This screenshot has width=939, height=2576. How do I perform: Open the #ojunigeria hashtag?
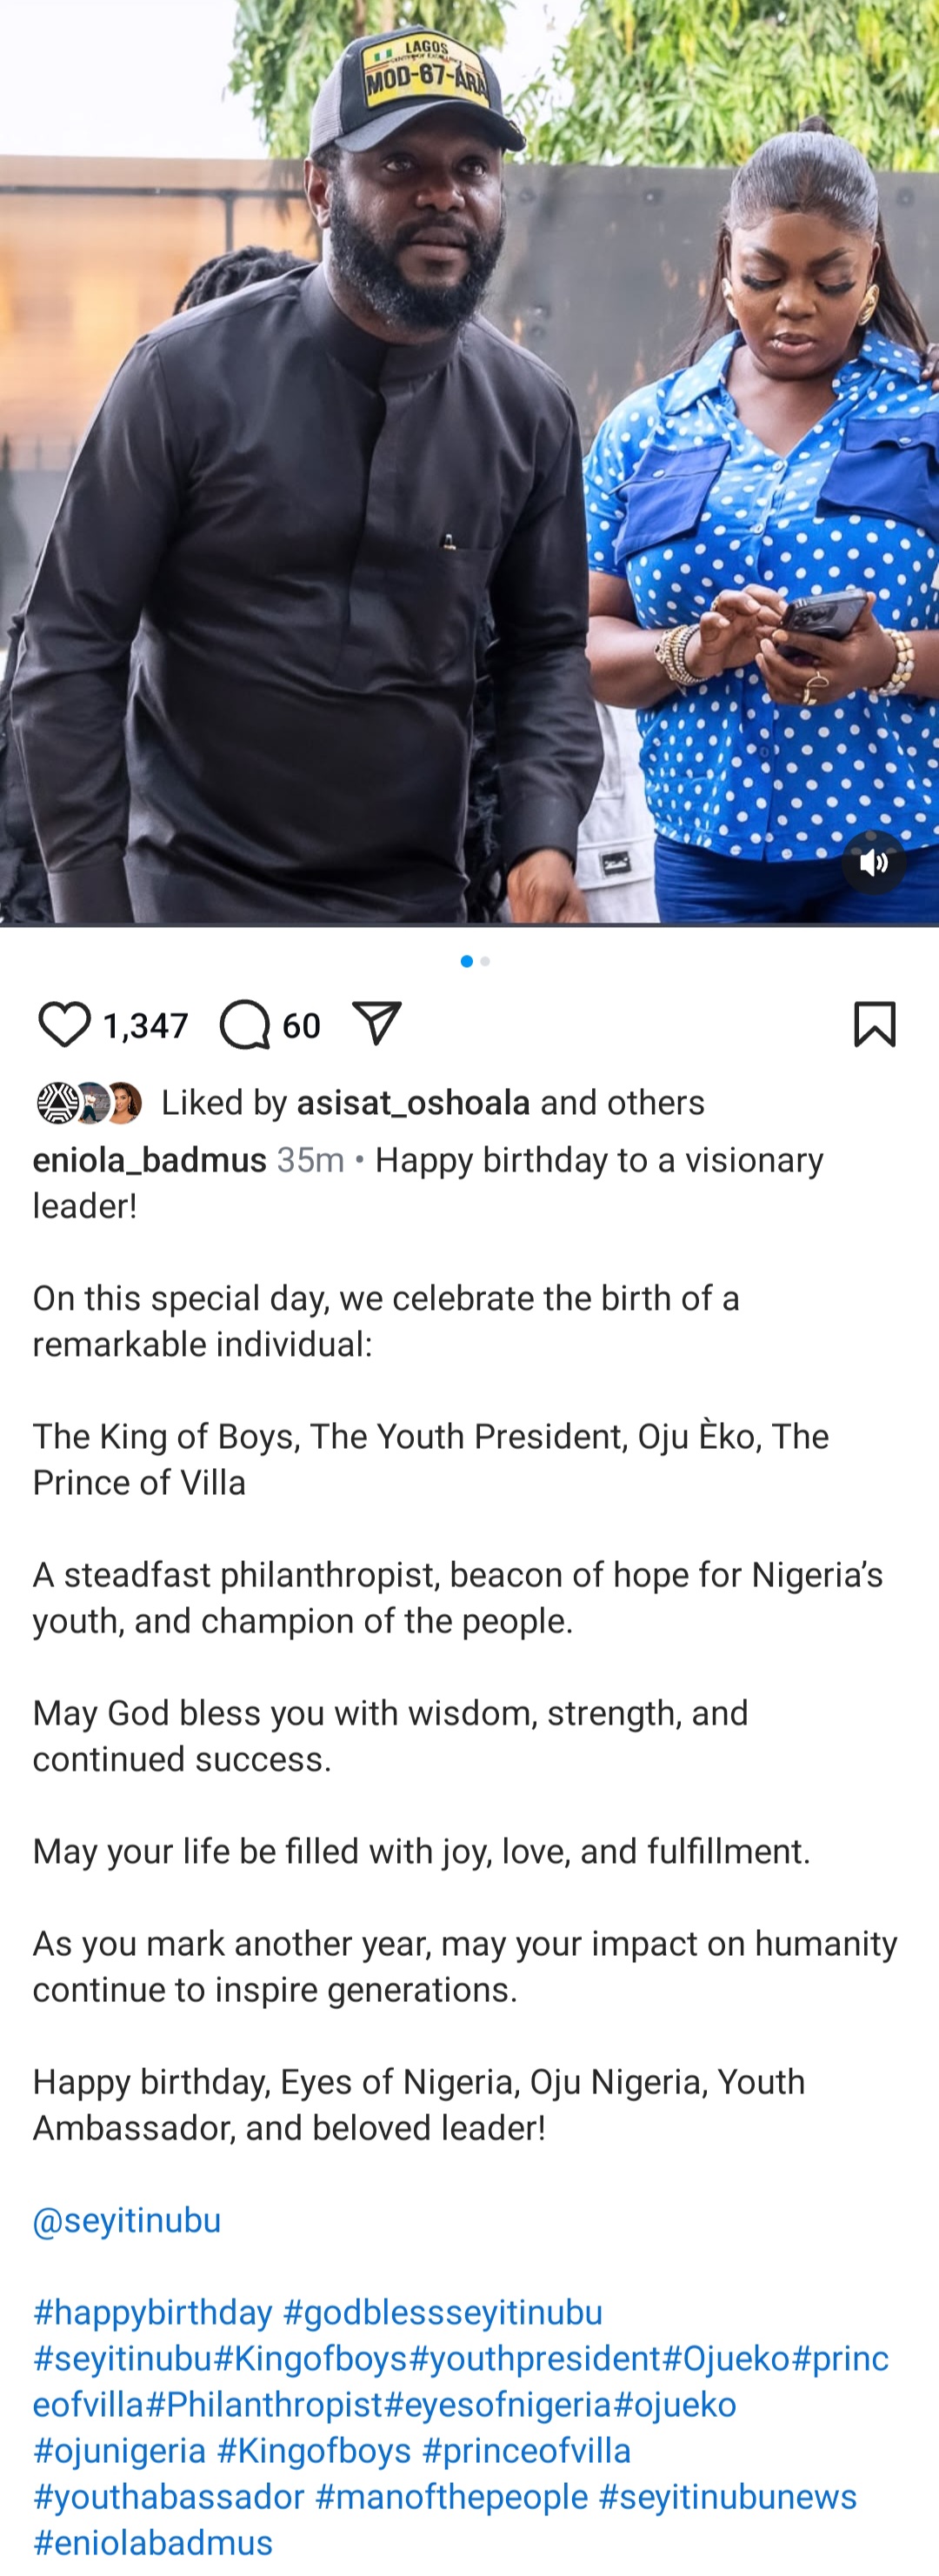119,2450
